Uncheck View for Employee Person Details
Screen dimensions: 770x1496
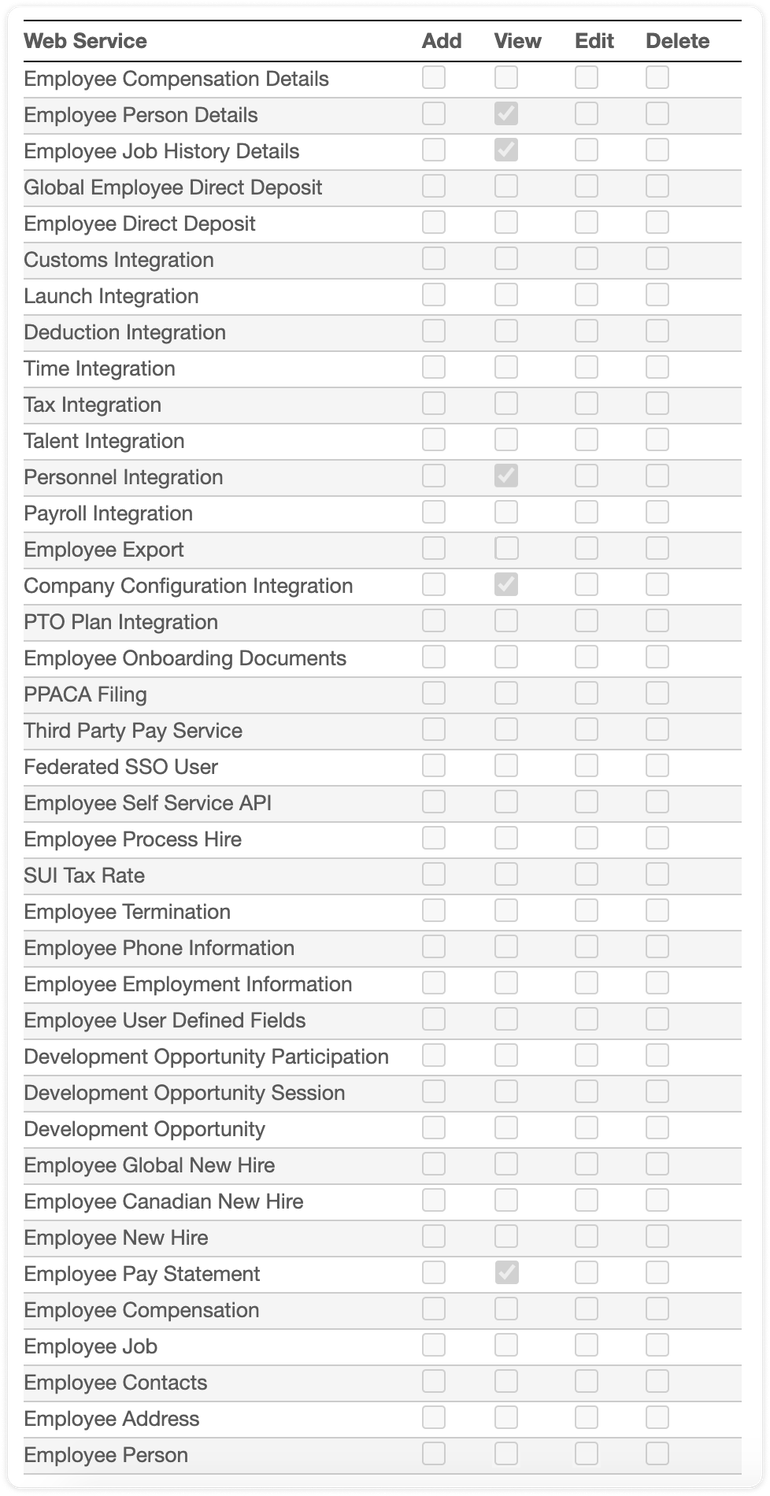pyautogui.click(x=506, y=114)
